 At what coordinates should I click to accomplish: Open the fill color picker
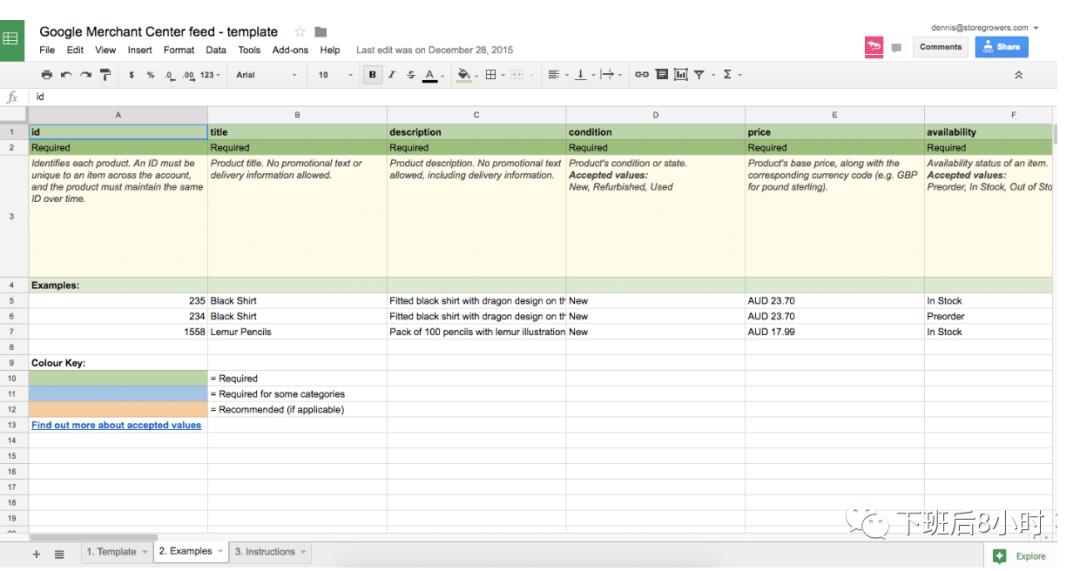click(x=466, y=75)
